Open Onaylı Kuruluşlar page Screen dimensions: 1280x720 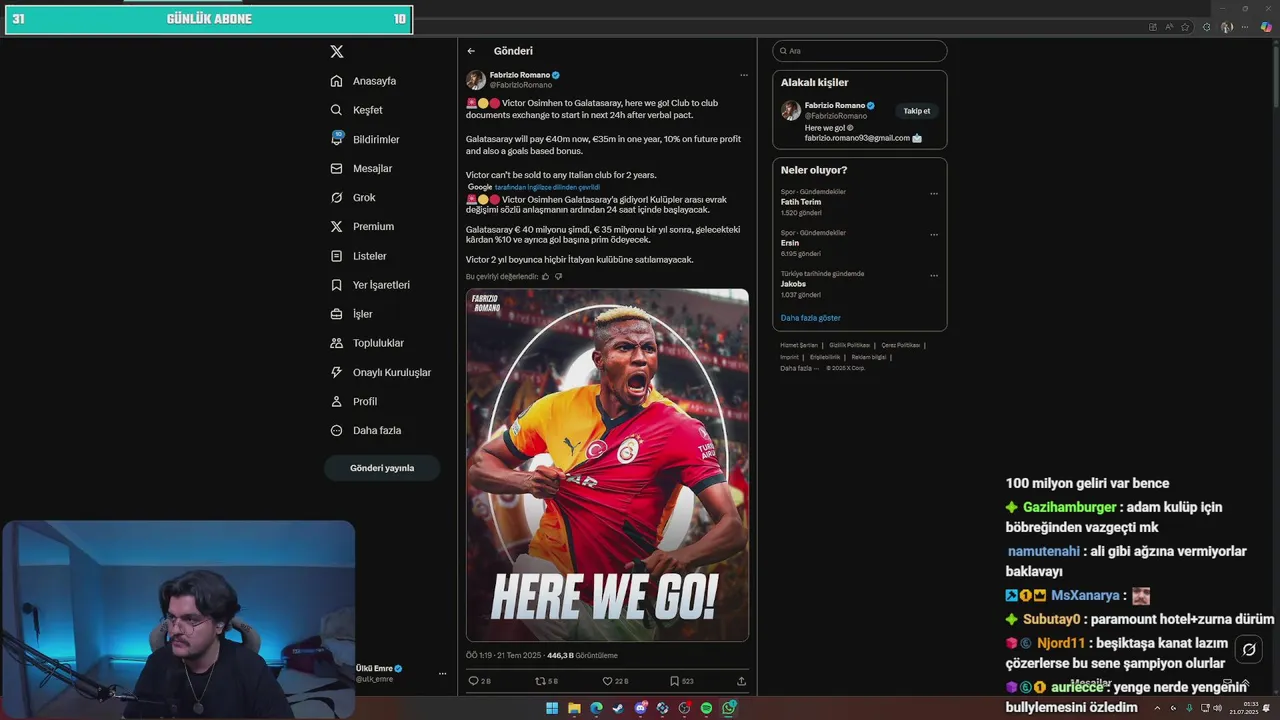click(382, 372)
